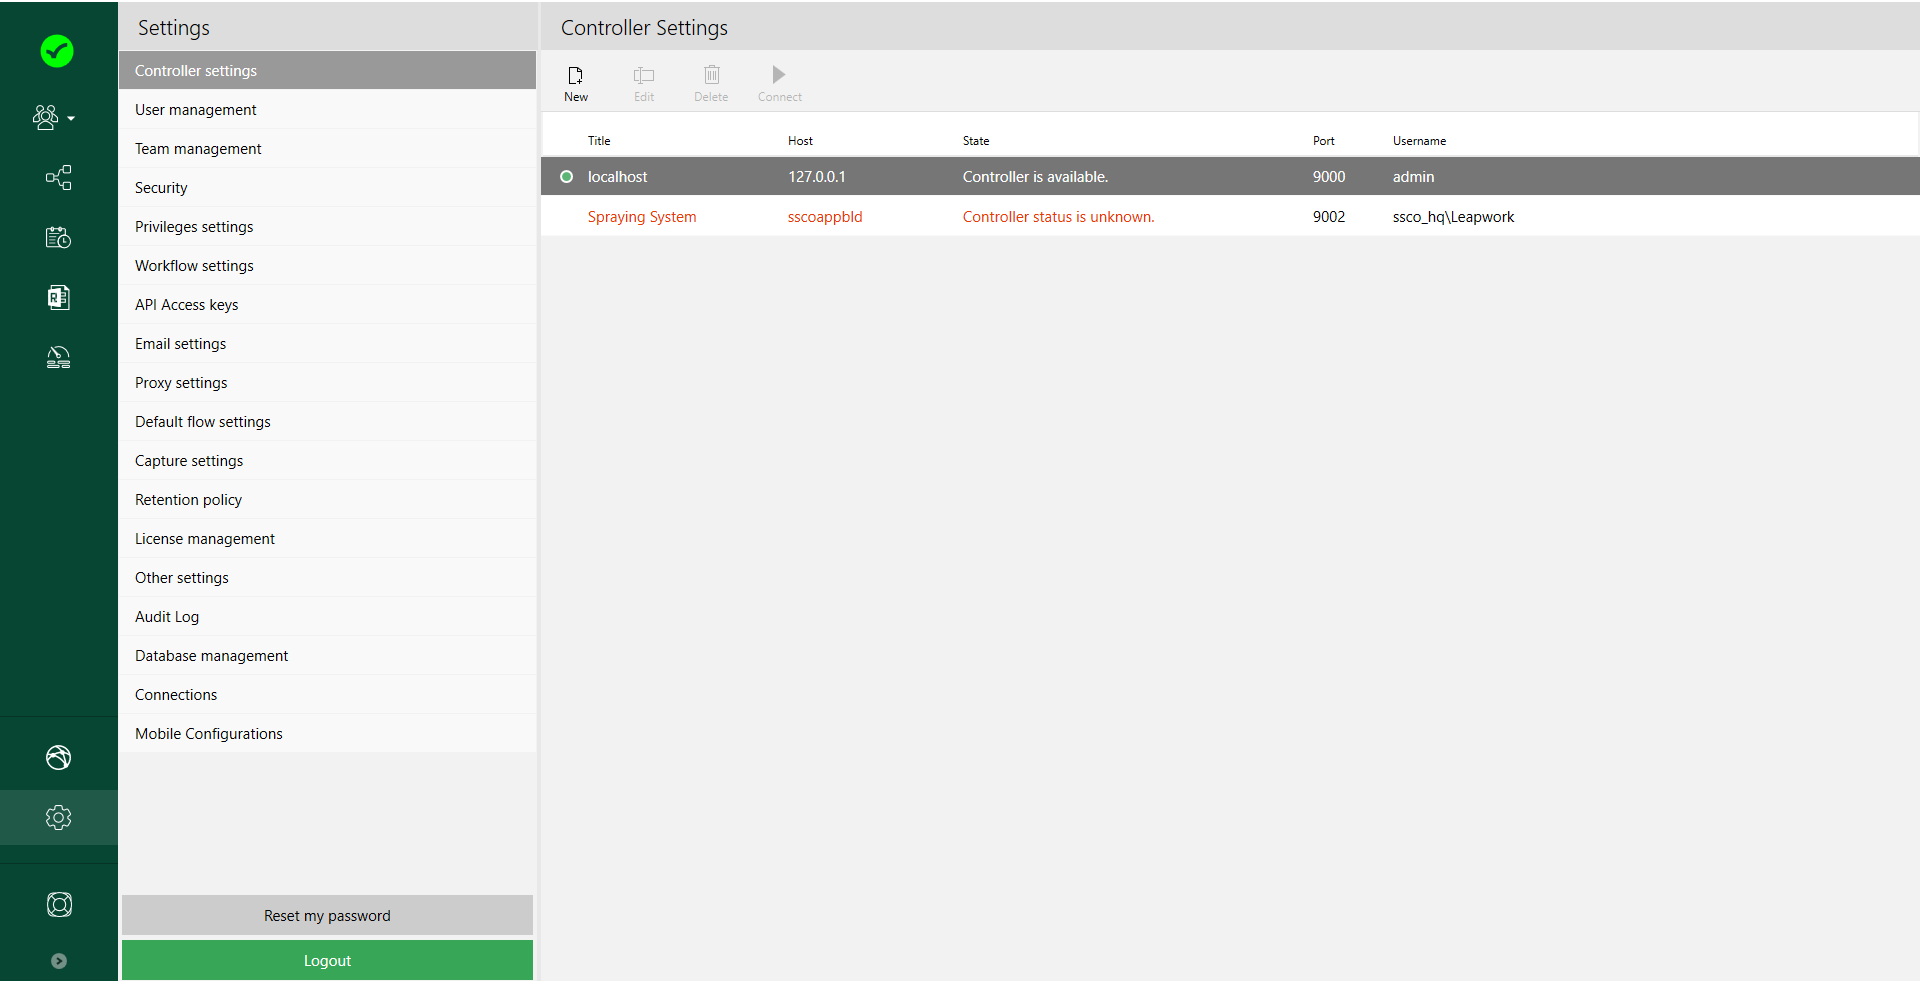The width and height of the screenshot is (1920, 981).
Task: Click the green Leapwork checkmark logo
Action: pyautogui.click(x=57, y=51)
